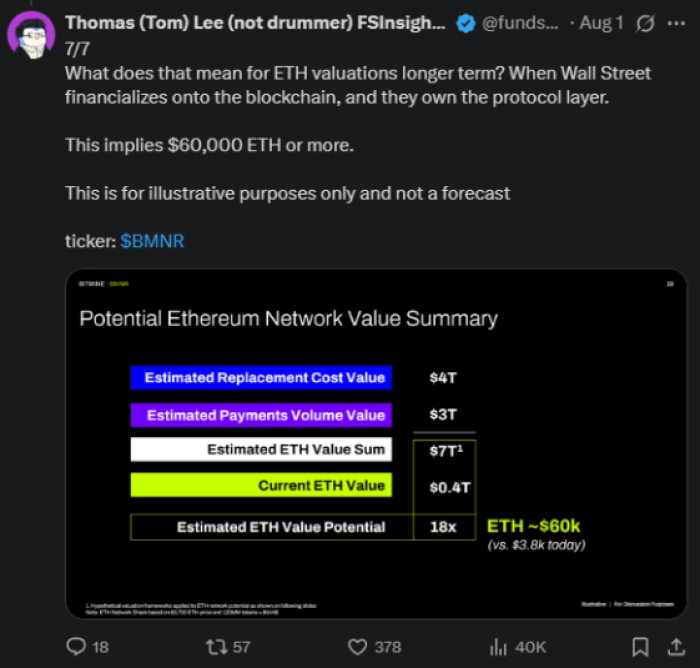Image resolution: width=700 pixels, height=668 pixels.
Task: Click the blue Estimated Replacement Cost Value bar
Action: tap(261, 378)
